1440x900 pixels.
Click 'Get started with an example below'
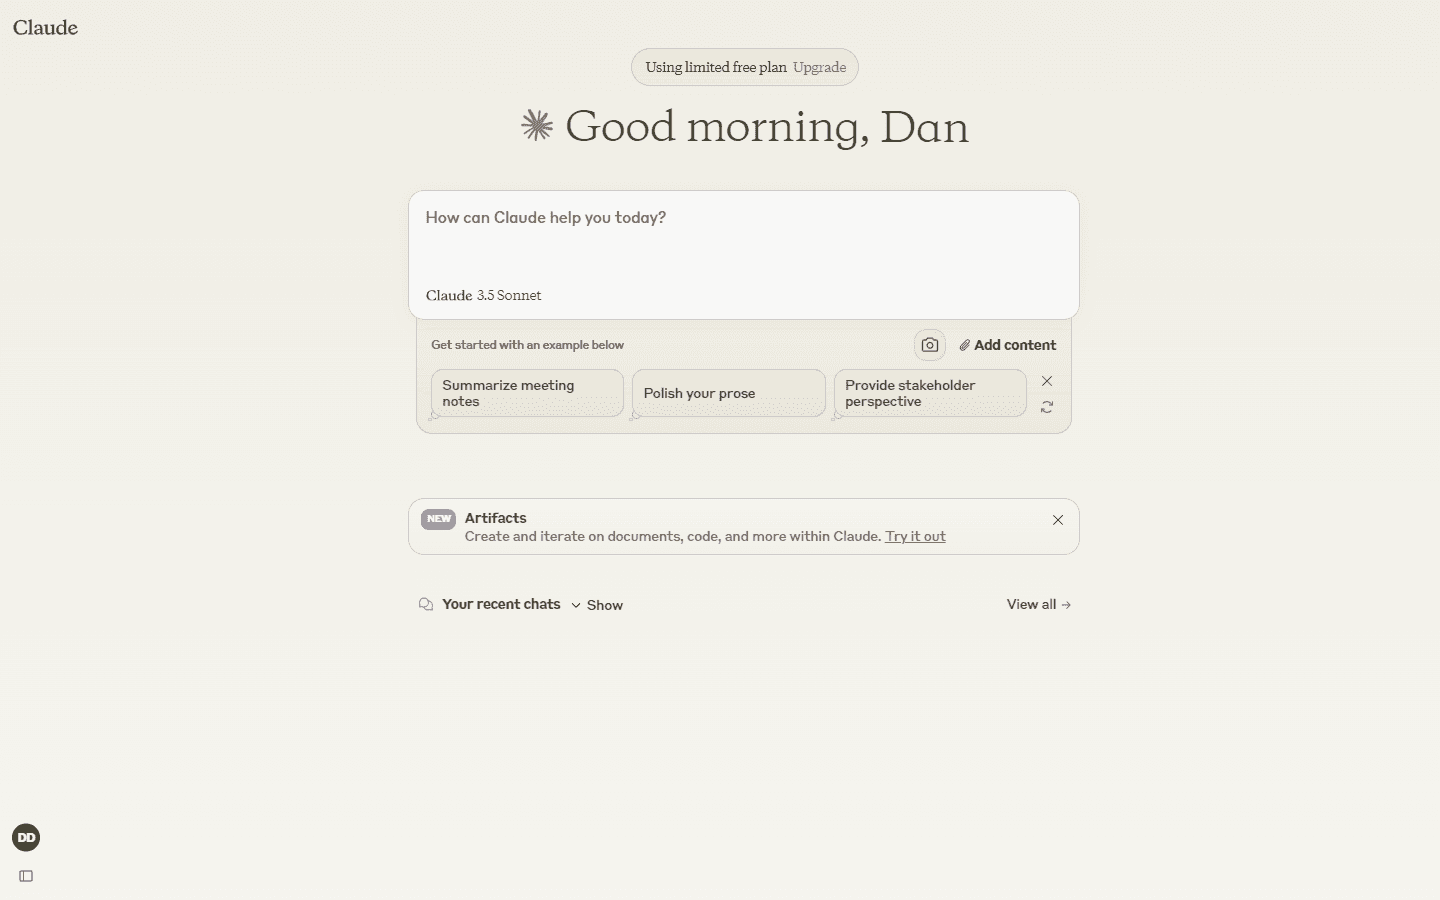click(527, 345)
